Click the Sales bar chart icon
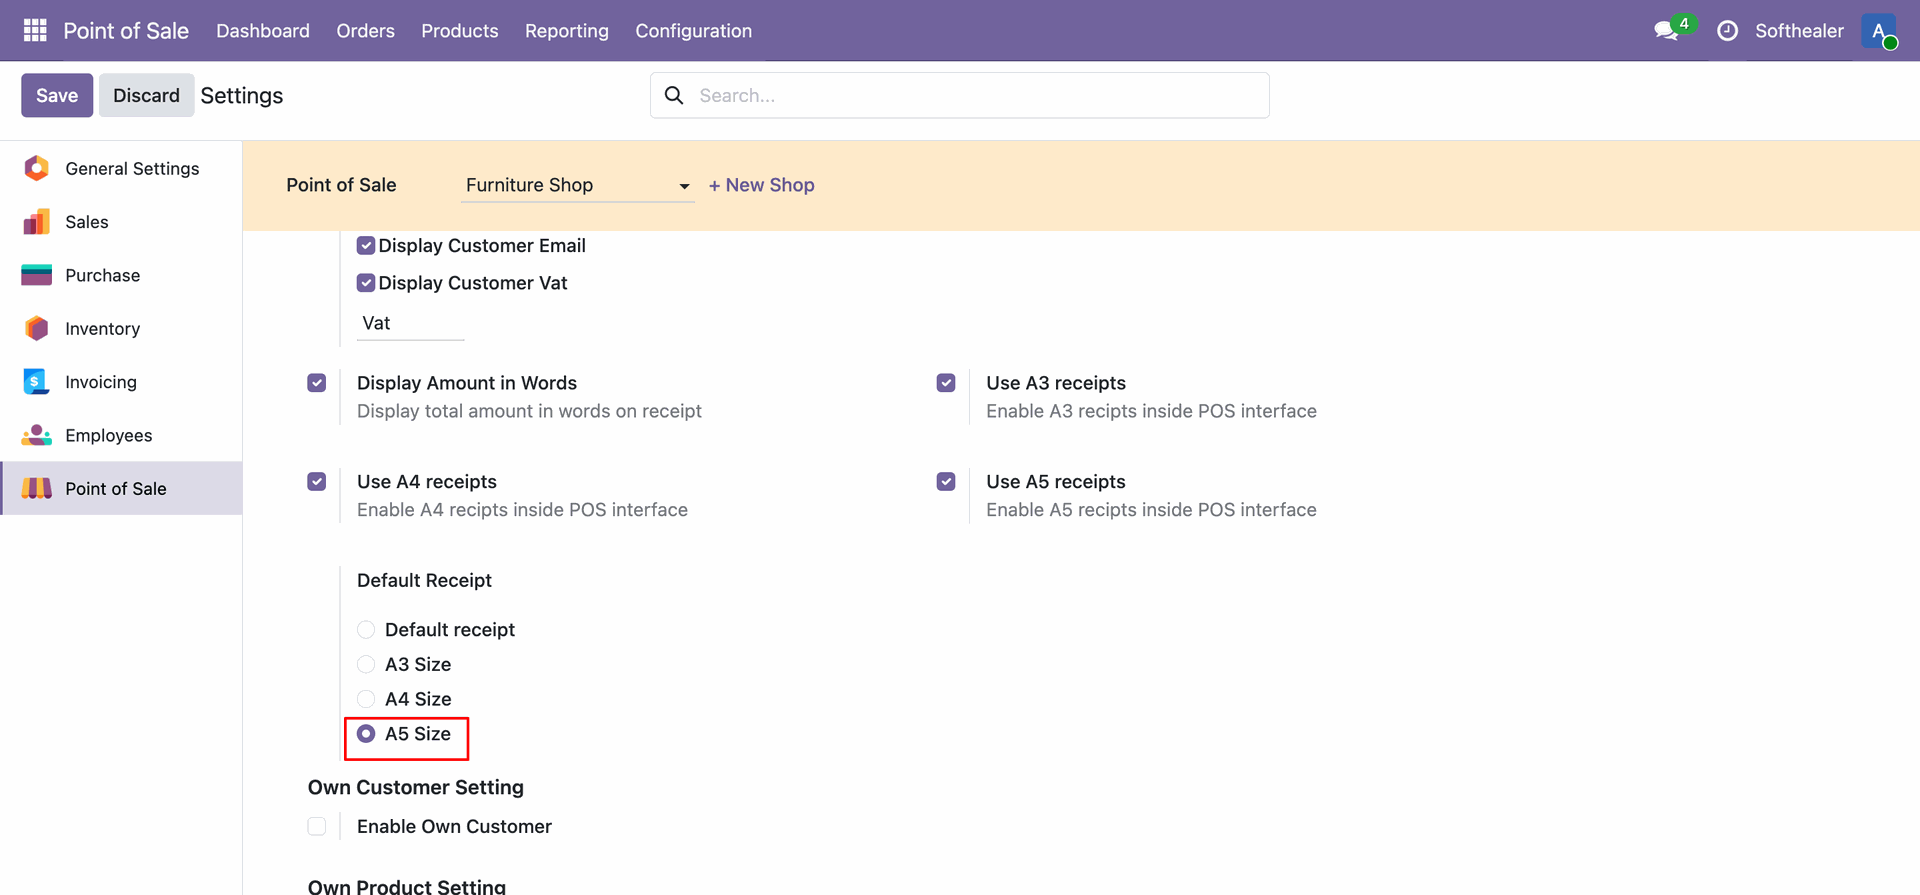The image size is (1920, 895). pos(37,222)
